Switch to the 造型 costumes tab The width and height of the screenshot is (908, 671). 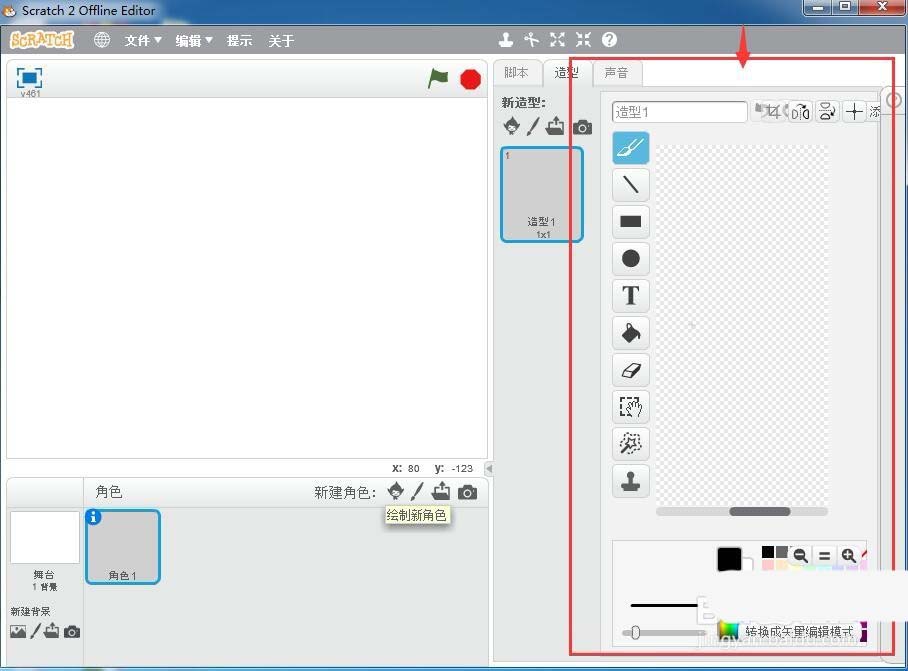[566, 73]
